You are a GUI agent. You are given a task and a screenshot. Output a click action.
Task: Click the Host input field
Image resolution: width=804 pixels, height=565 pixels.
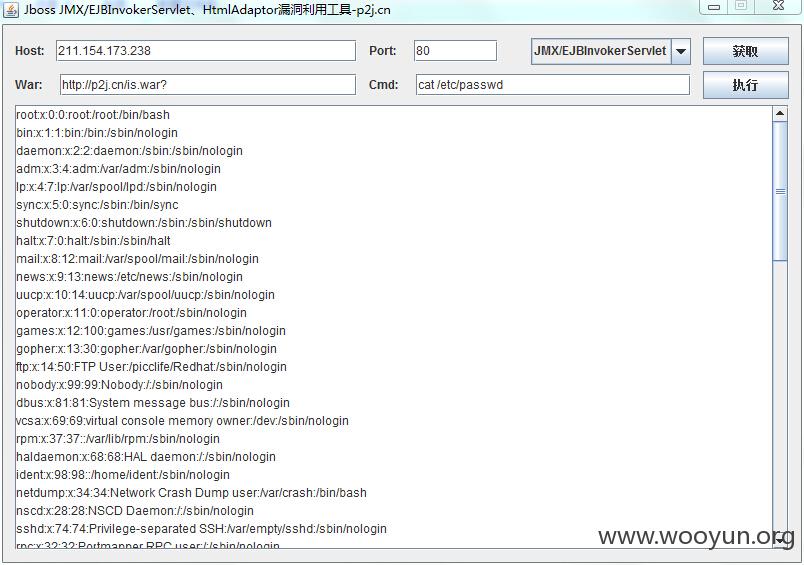point(206,51)
